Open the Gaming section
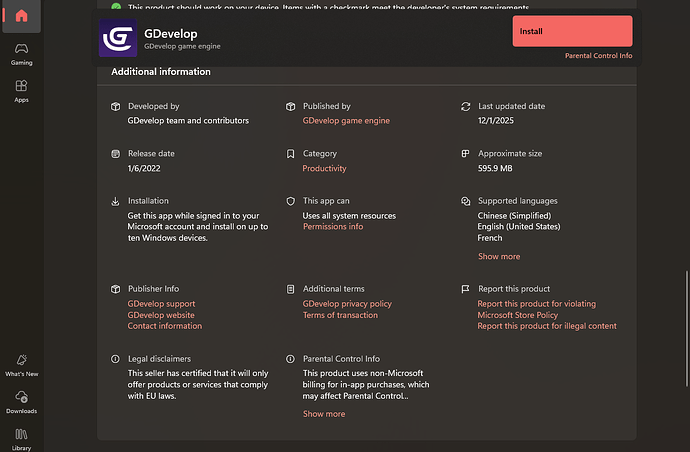This screenshot has height=452, width=690. [x=21, y=52]
